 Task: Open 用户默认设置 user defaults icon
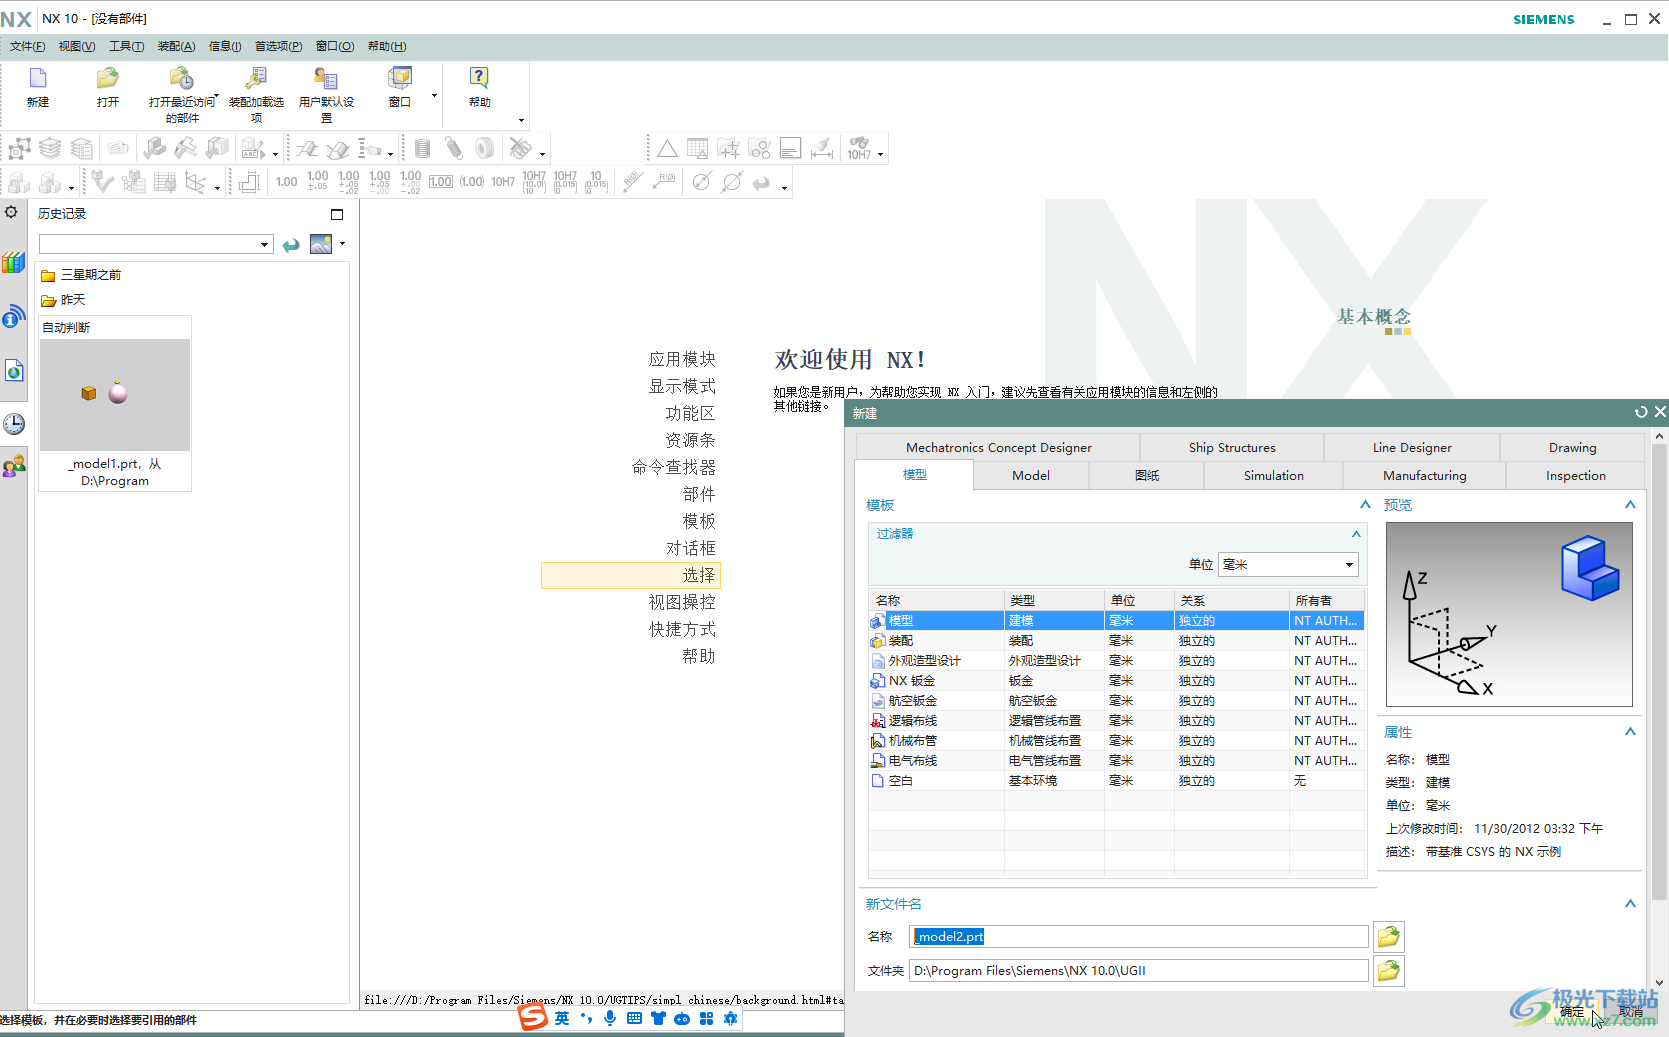pyautogui.click(x=326, y=79)
